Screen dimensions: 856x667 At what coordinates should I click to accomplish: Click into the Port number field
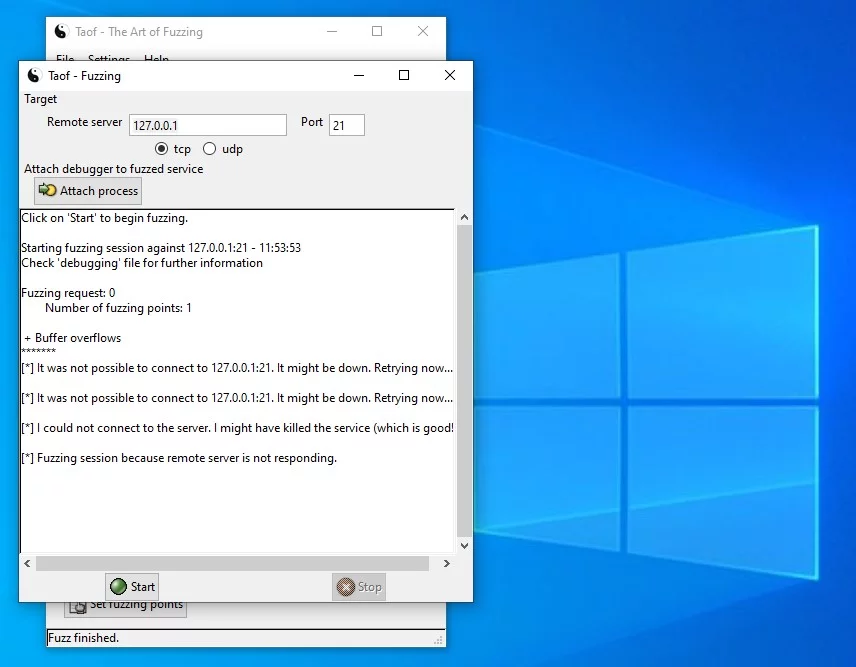[346, 125]
